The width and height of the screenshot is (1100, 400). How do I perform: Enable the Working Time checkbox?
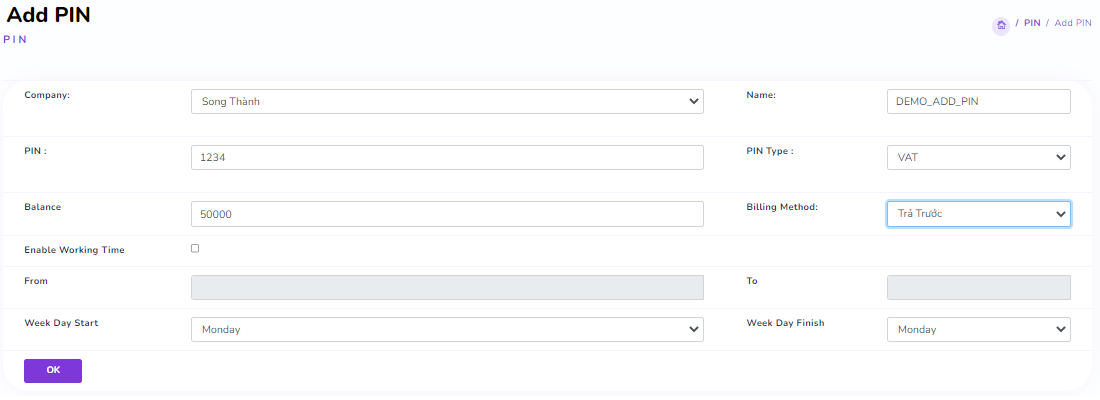click(195, 248)
